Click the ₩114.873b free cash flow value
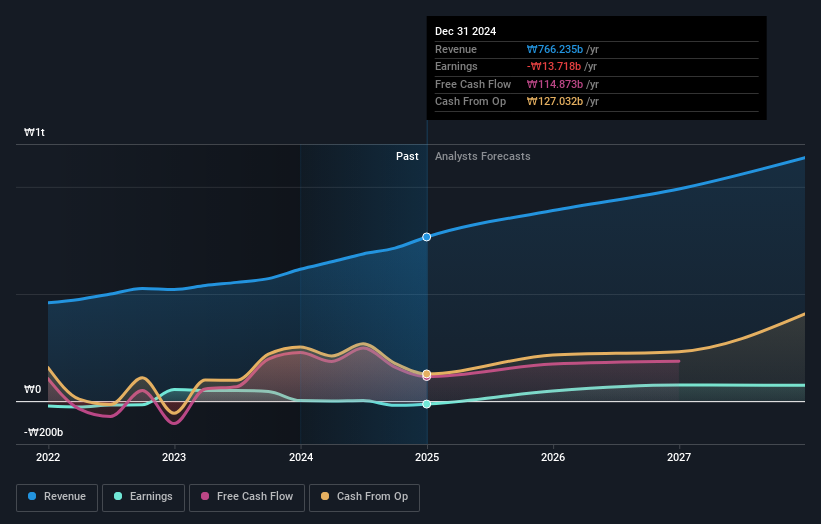Image resolution: width=821 pixels, height=524 pixels. [555, 84]
